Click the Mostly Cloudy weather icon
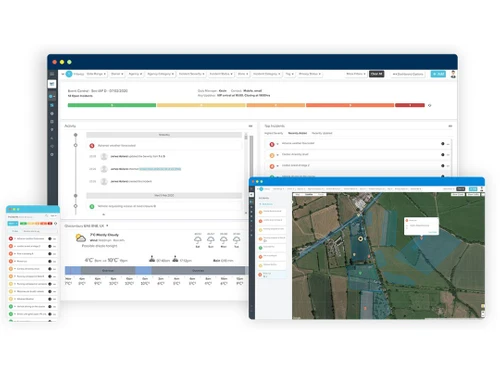 [x=81, y=238]
